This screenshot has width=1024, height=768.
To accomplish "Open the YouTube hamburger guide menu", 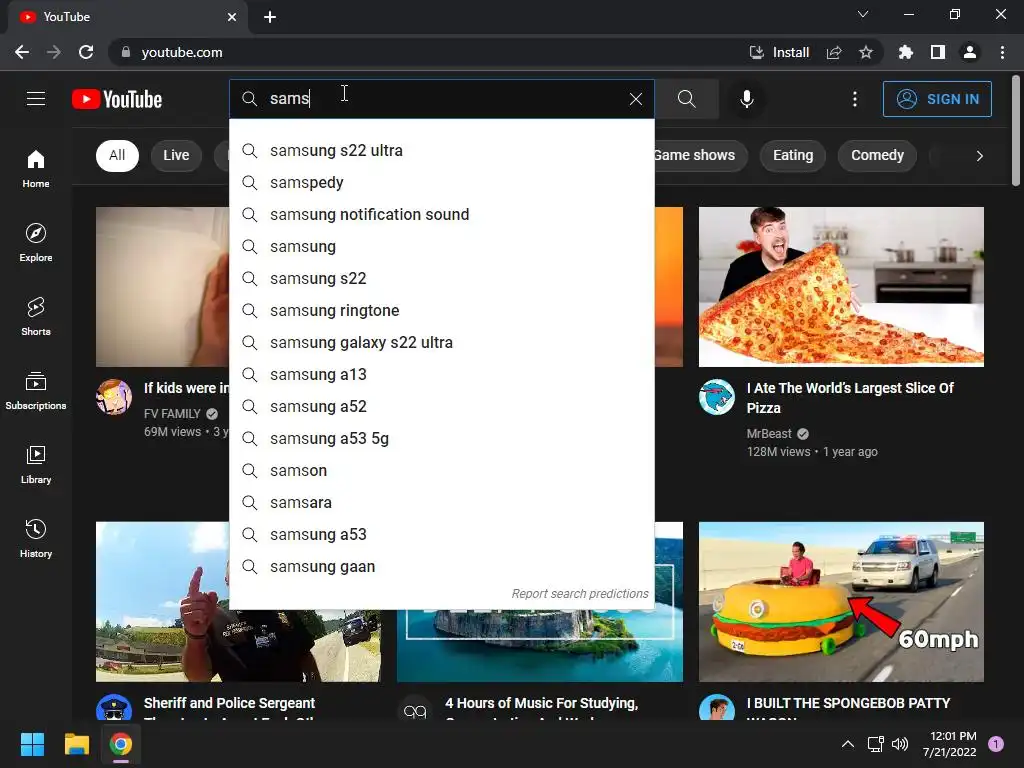I will 36,99.
